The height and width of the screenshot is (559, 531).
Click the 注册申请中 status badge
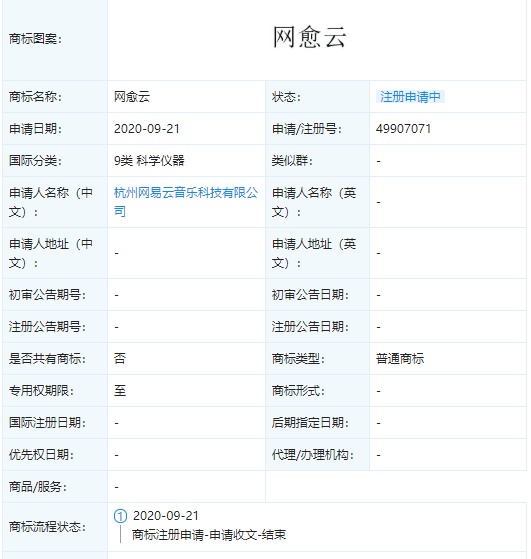[x=410, y=97]
